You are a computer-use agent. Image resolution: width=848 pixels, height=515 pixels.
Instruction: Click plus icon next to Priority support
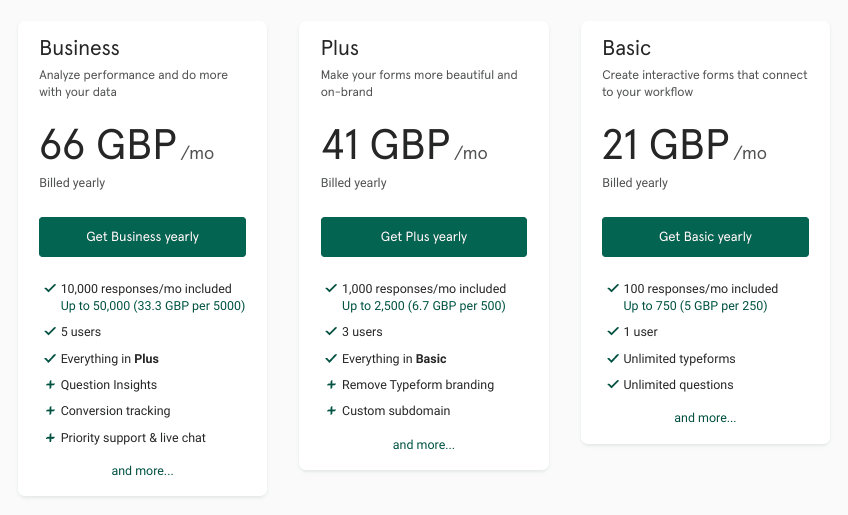50,438
